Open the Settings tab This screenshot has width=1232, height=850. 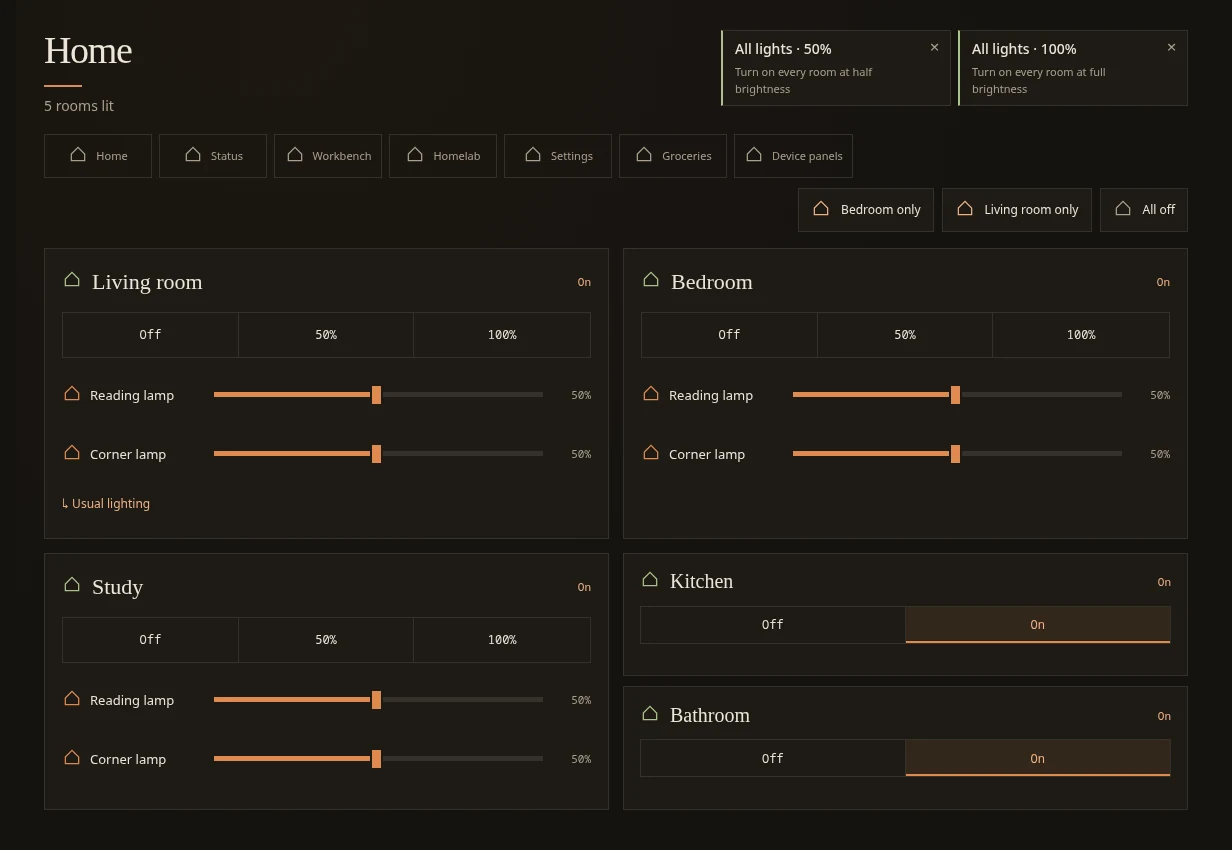(x=558, y=156)
